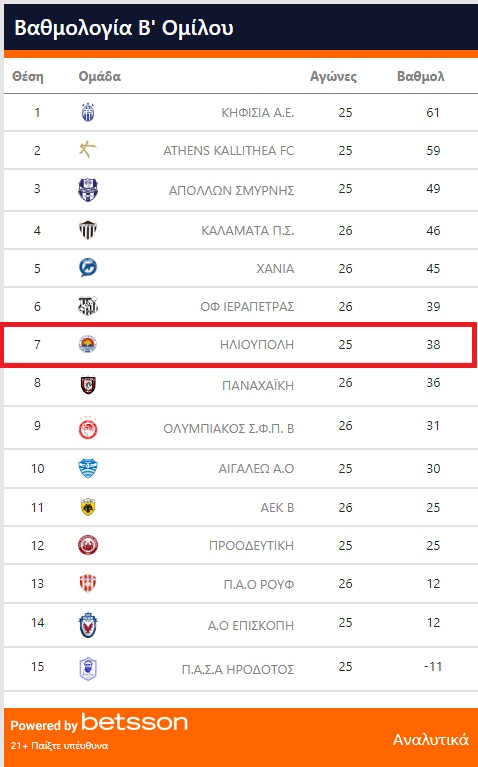Click the Βαθμολ column header
The width and height of the screenshot is (478, 767).
point(421,76)
